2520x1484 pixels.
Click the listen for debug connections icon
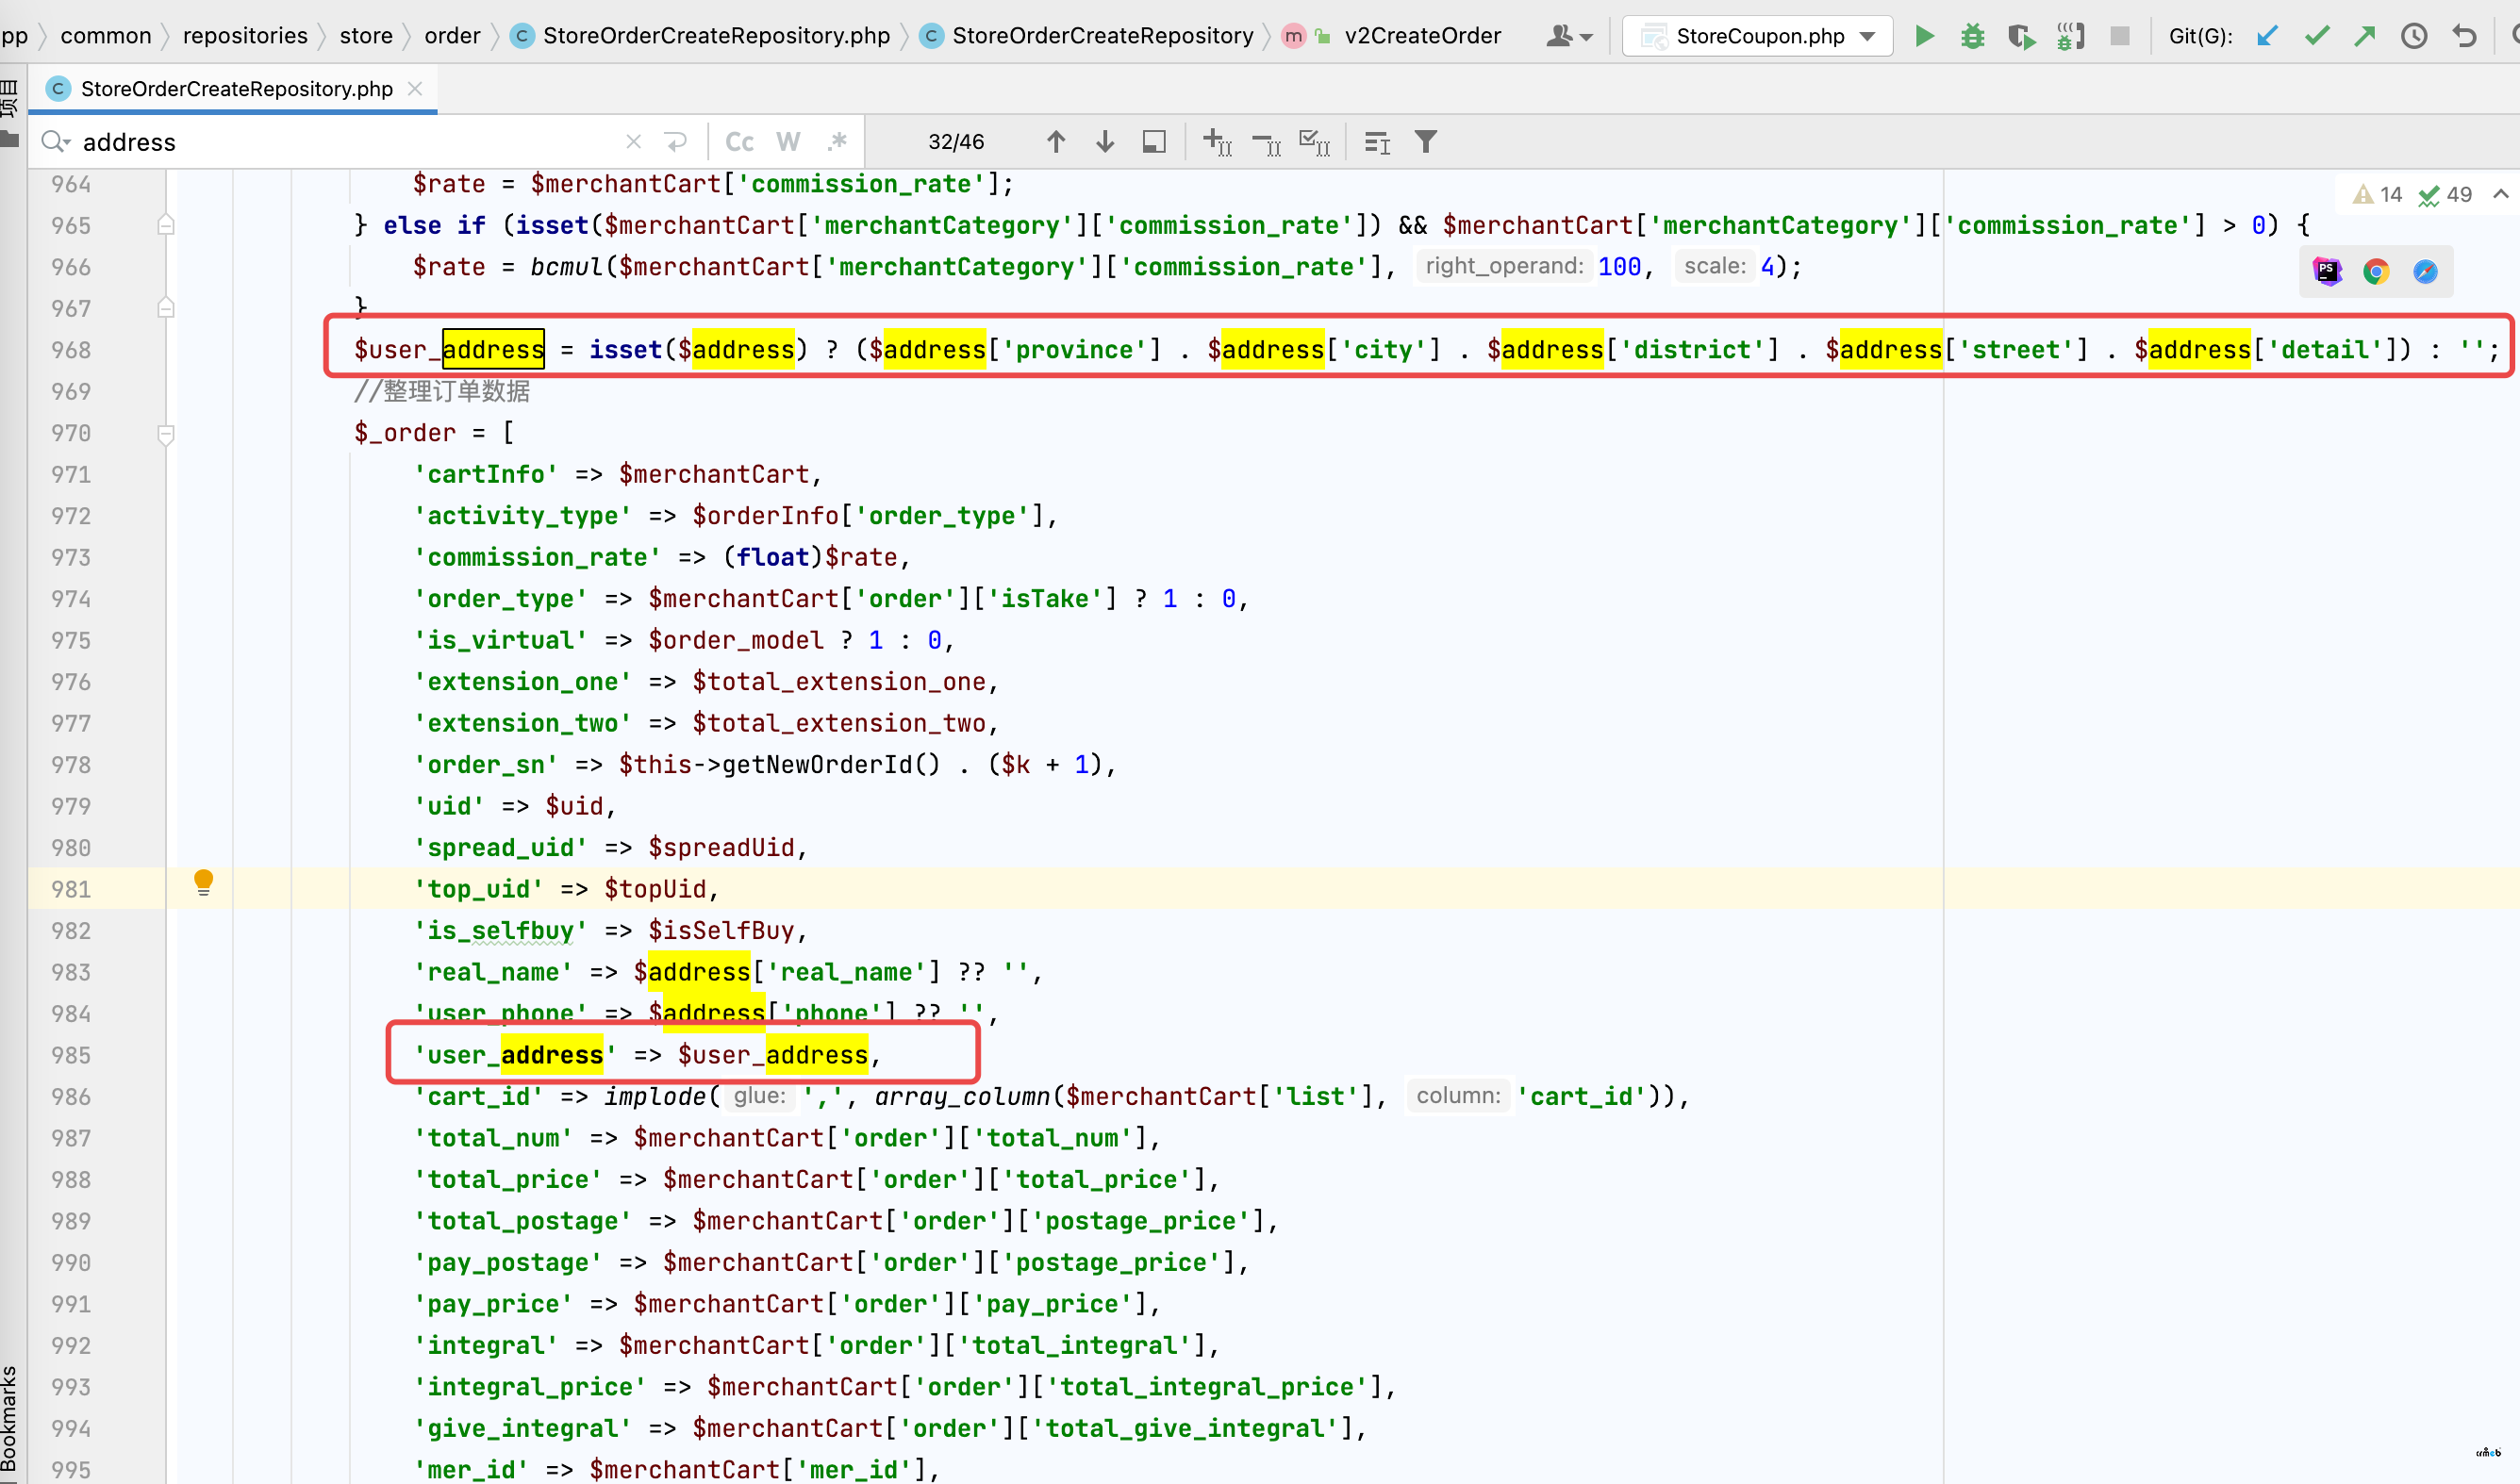[2070, 36]
